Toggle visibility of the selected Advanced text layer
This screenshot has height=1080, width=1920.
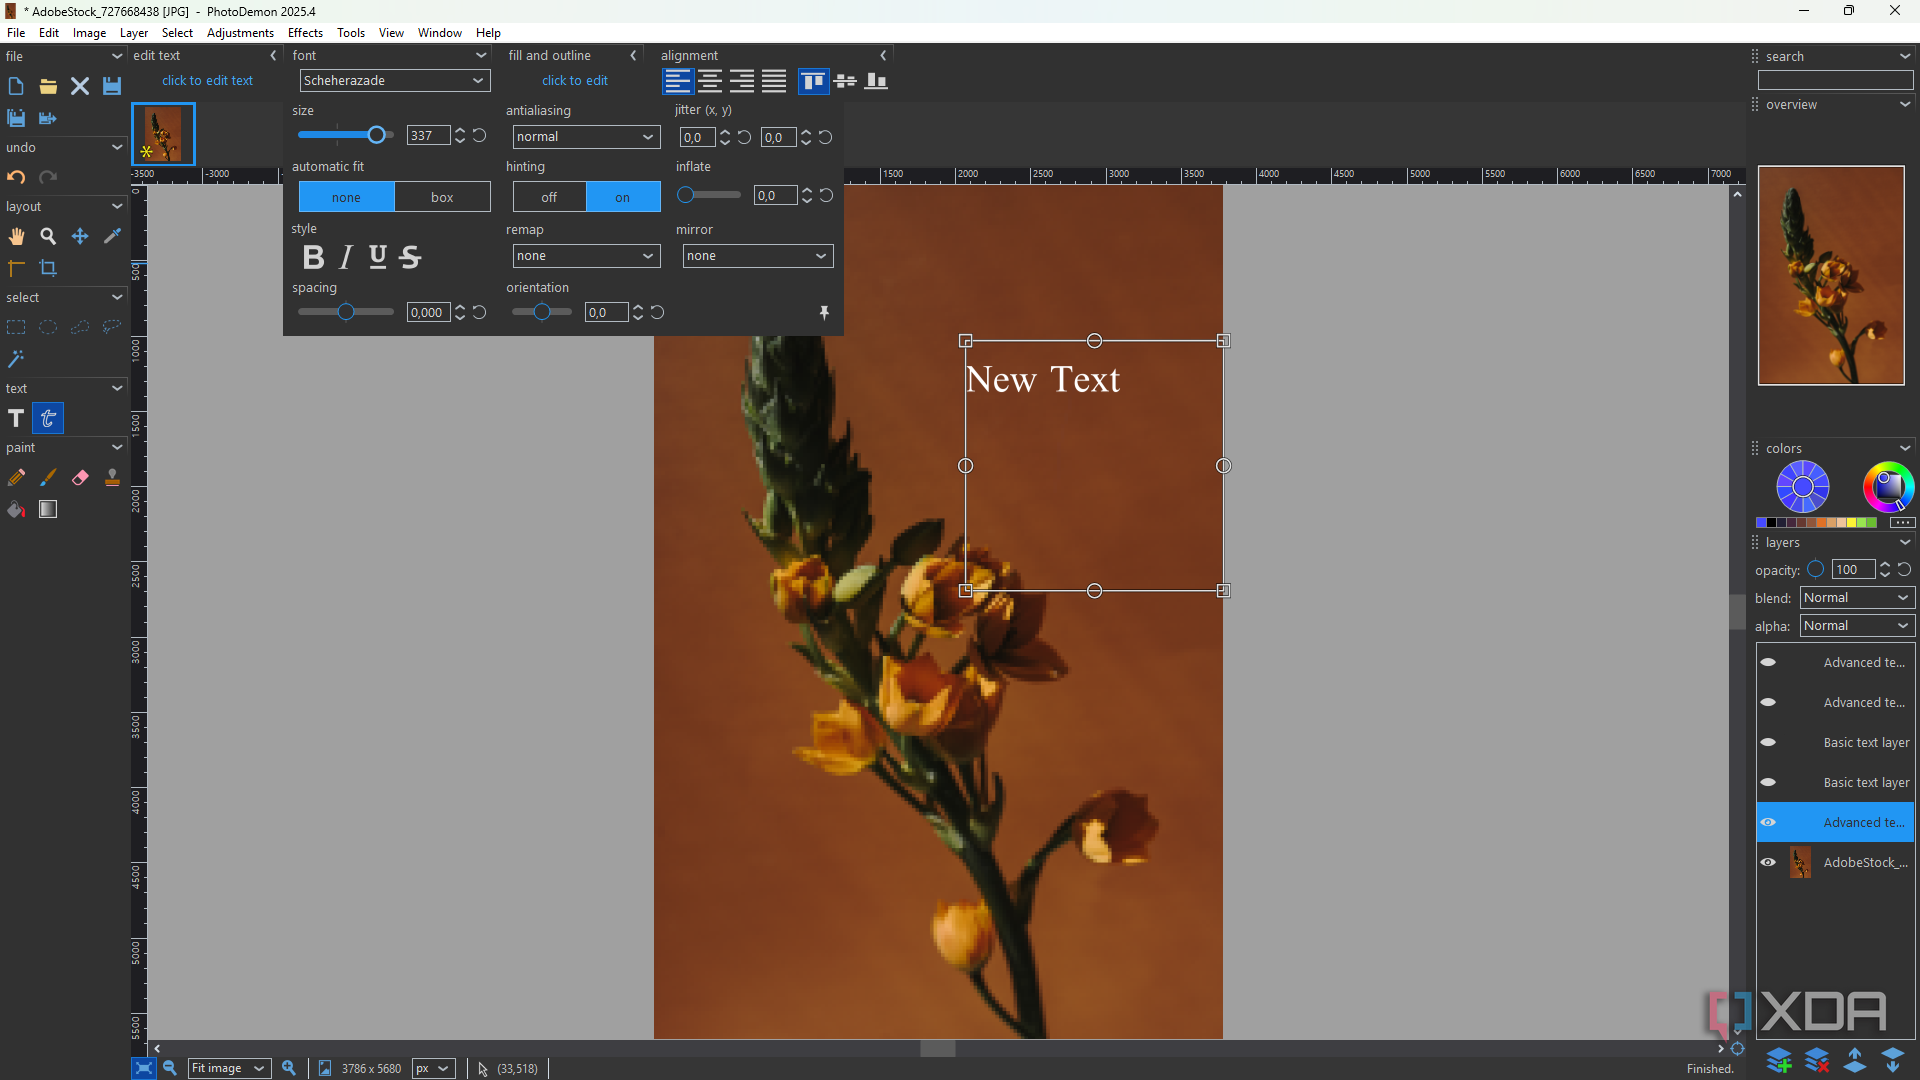[1768, 822]
